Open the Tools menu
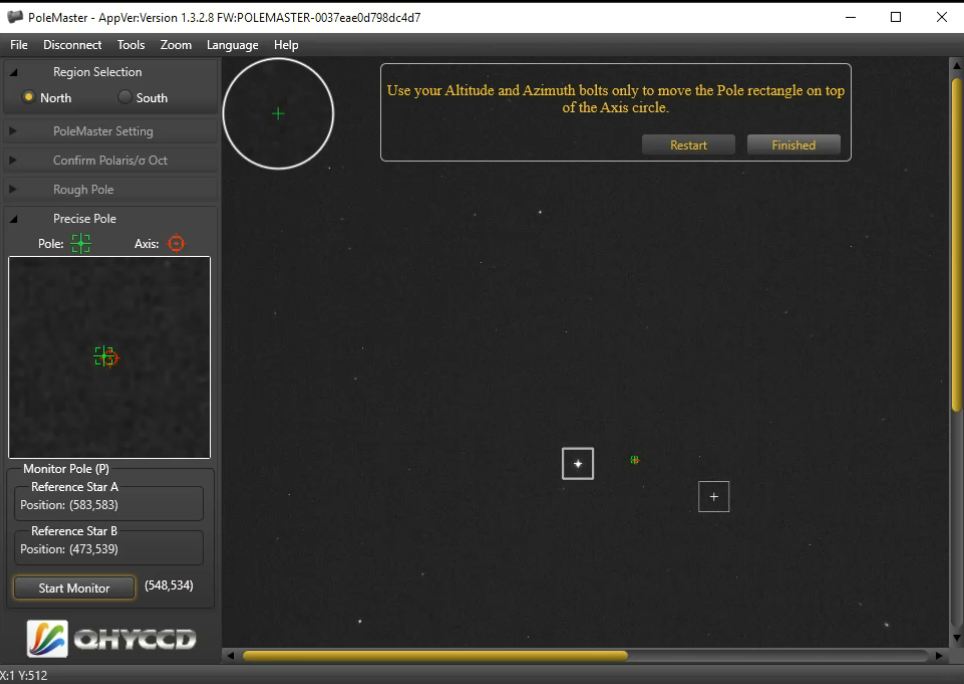Image resolution: width=964 pixels, height=684 pixels. tap(130, 45)
